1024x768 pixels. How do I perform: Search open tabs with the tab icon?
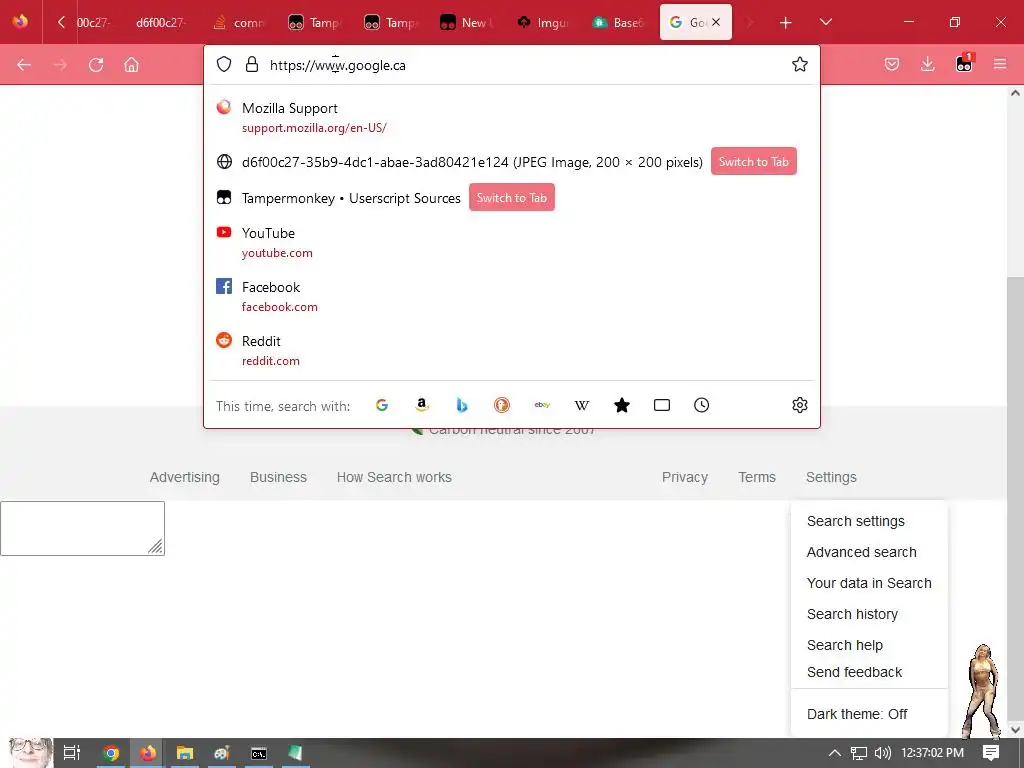pyautogui.click(x=662, y=405)
